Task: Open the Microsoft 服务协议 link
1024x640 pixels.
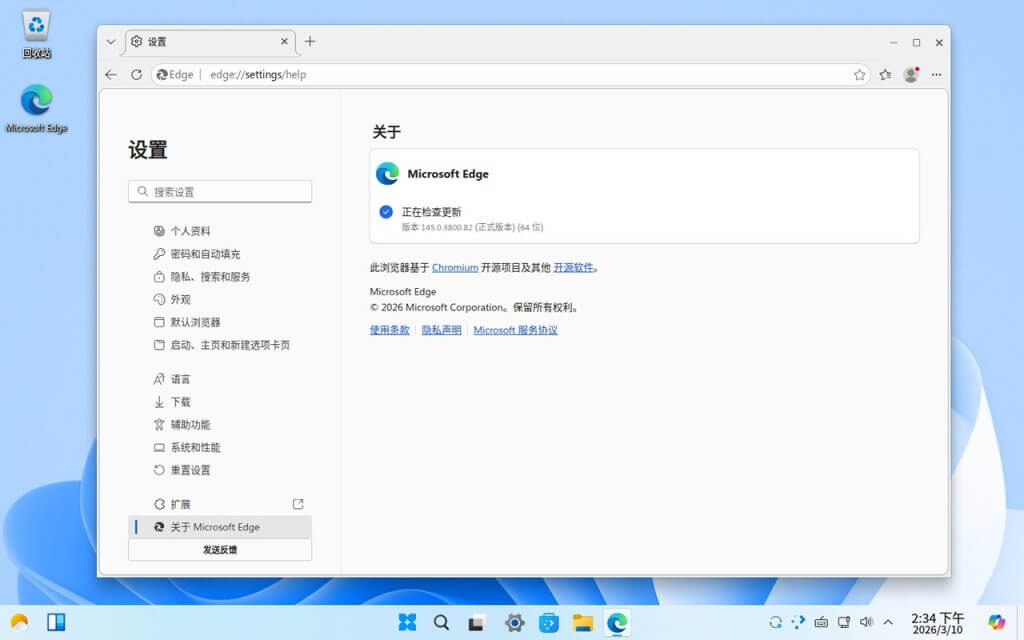Action: coord(515,330)
